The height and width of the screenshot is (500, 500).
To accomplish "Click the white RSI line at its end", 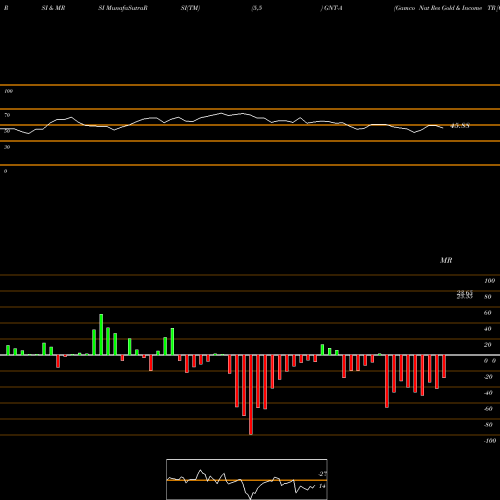I will 443,128.
